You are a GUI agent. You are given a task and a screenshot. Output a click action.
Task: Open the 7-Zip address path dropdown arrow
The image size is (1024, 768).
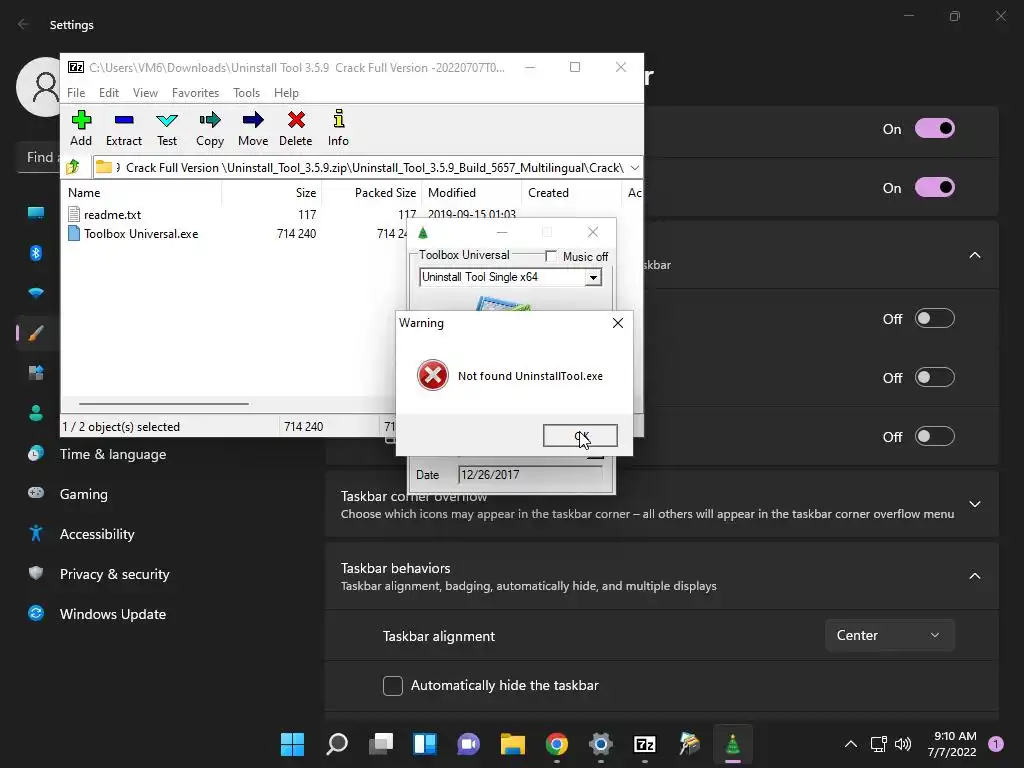(635, 168)
